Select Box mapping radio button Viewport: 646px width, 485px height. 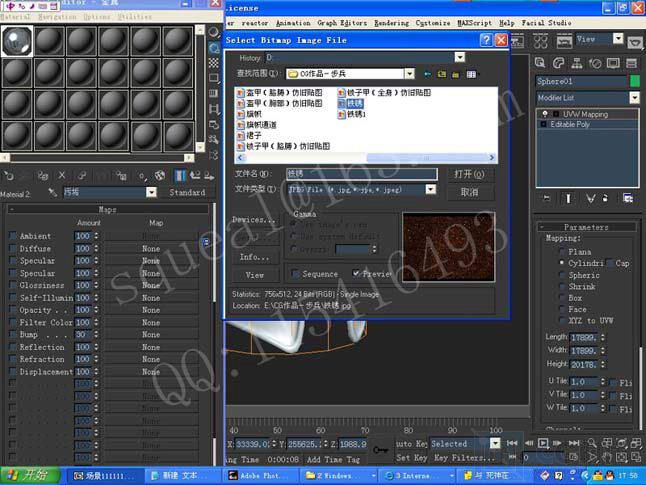click(562, 298)
